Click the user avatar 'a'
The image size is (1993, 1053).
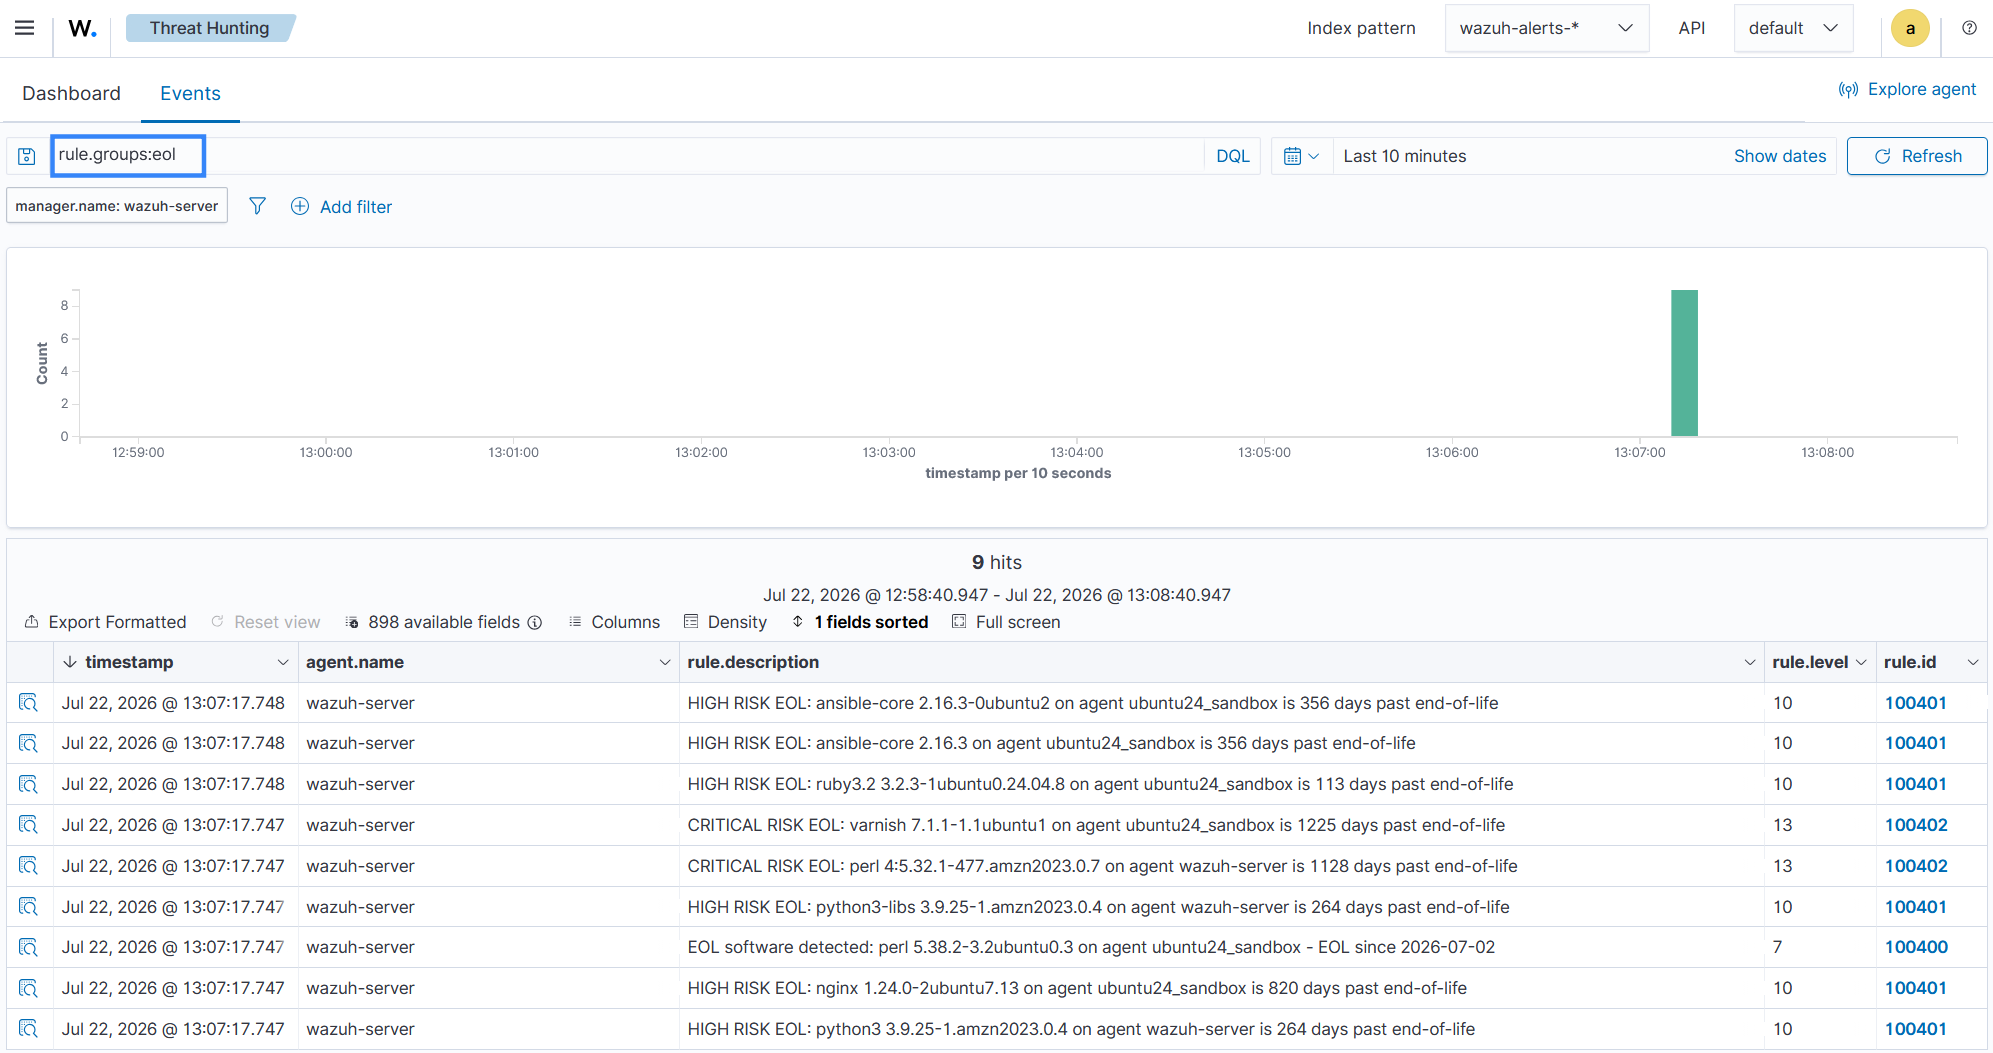[1910, 28]
